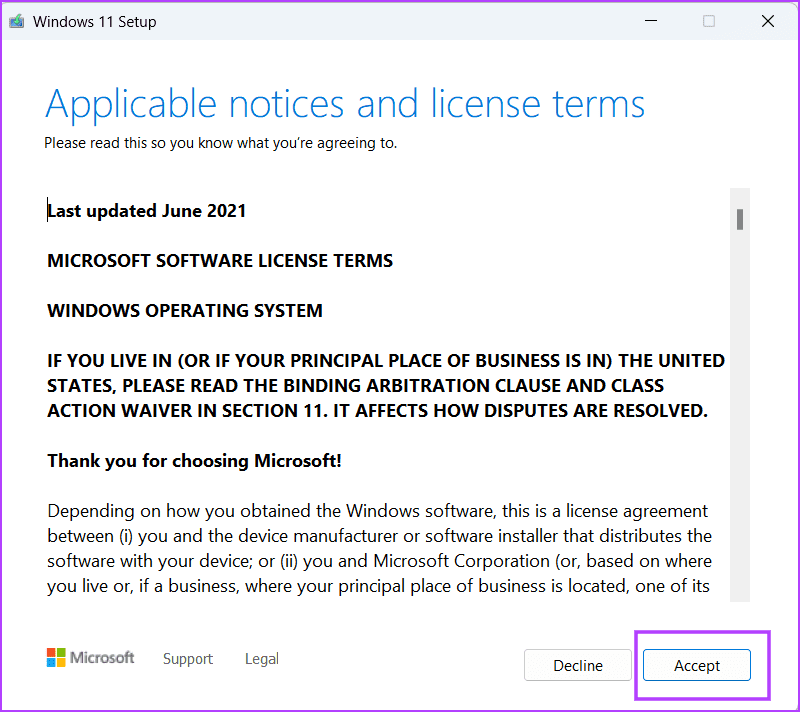
Task: Close the Windows 11 Setup window
Action: [x=767, y=21]
